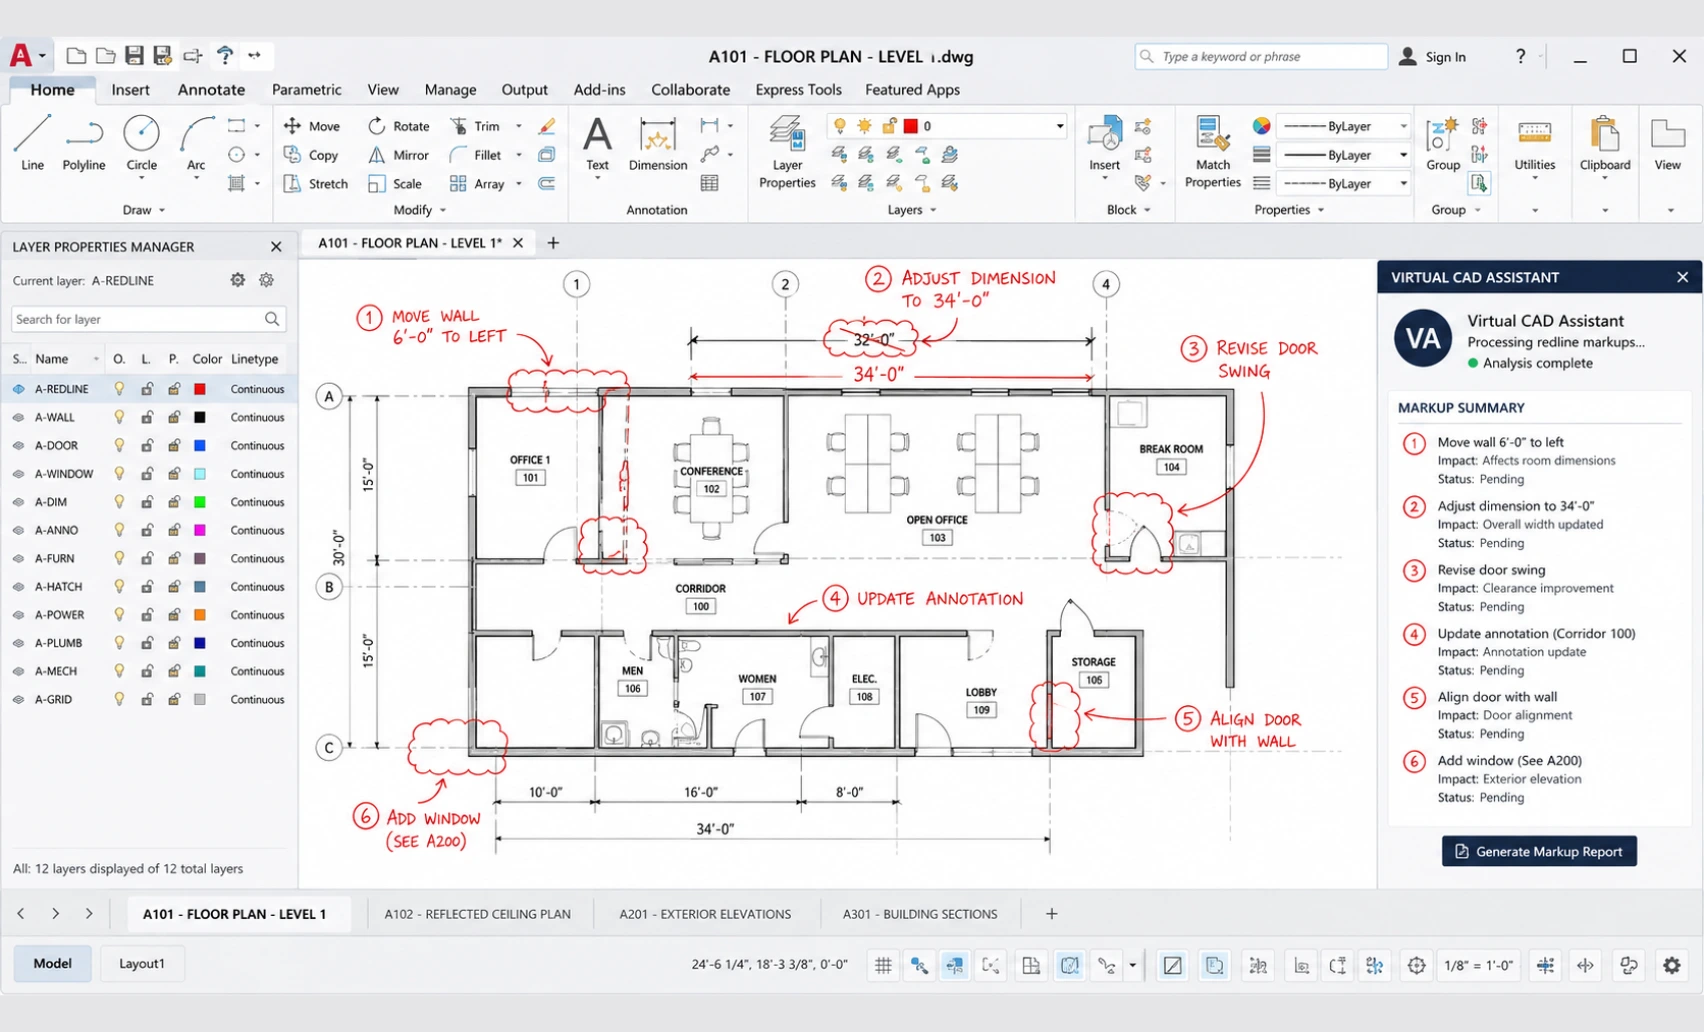Viewport: 1704px width, 1032px height.
Task: Activate the Stretch tool
Action: (316, 184)
